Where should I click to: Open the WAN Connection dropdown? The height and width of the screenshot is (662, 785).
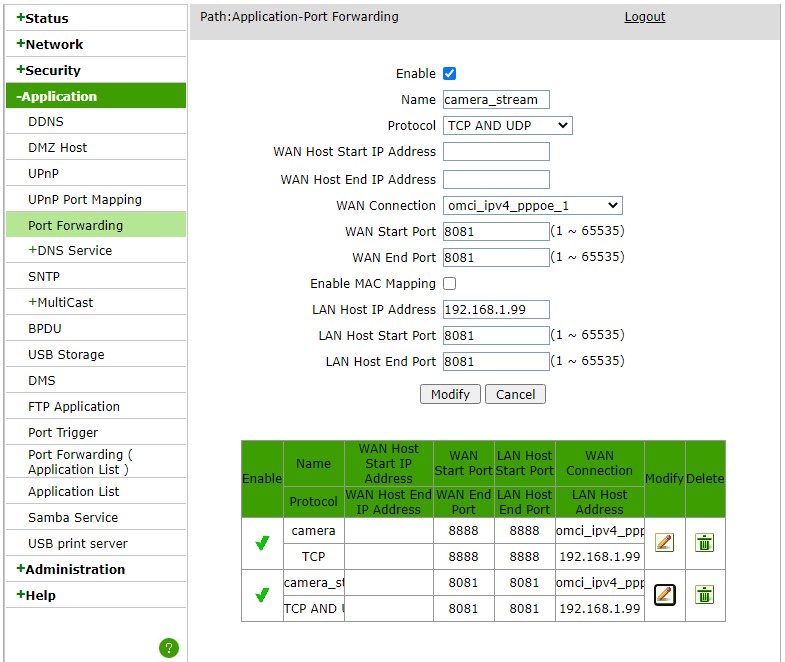click(x=533, y=205)
